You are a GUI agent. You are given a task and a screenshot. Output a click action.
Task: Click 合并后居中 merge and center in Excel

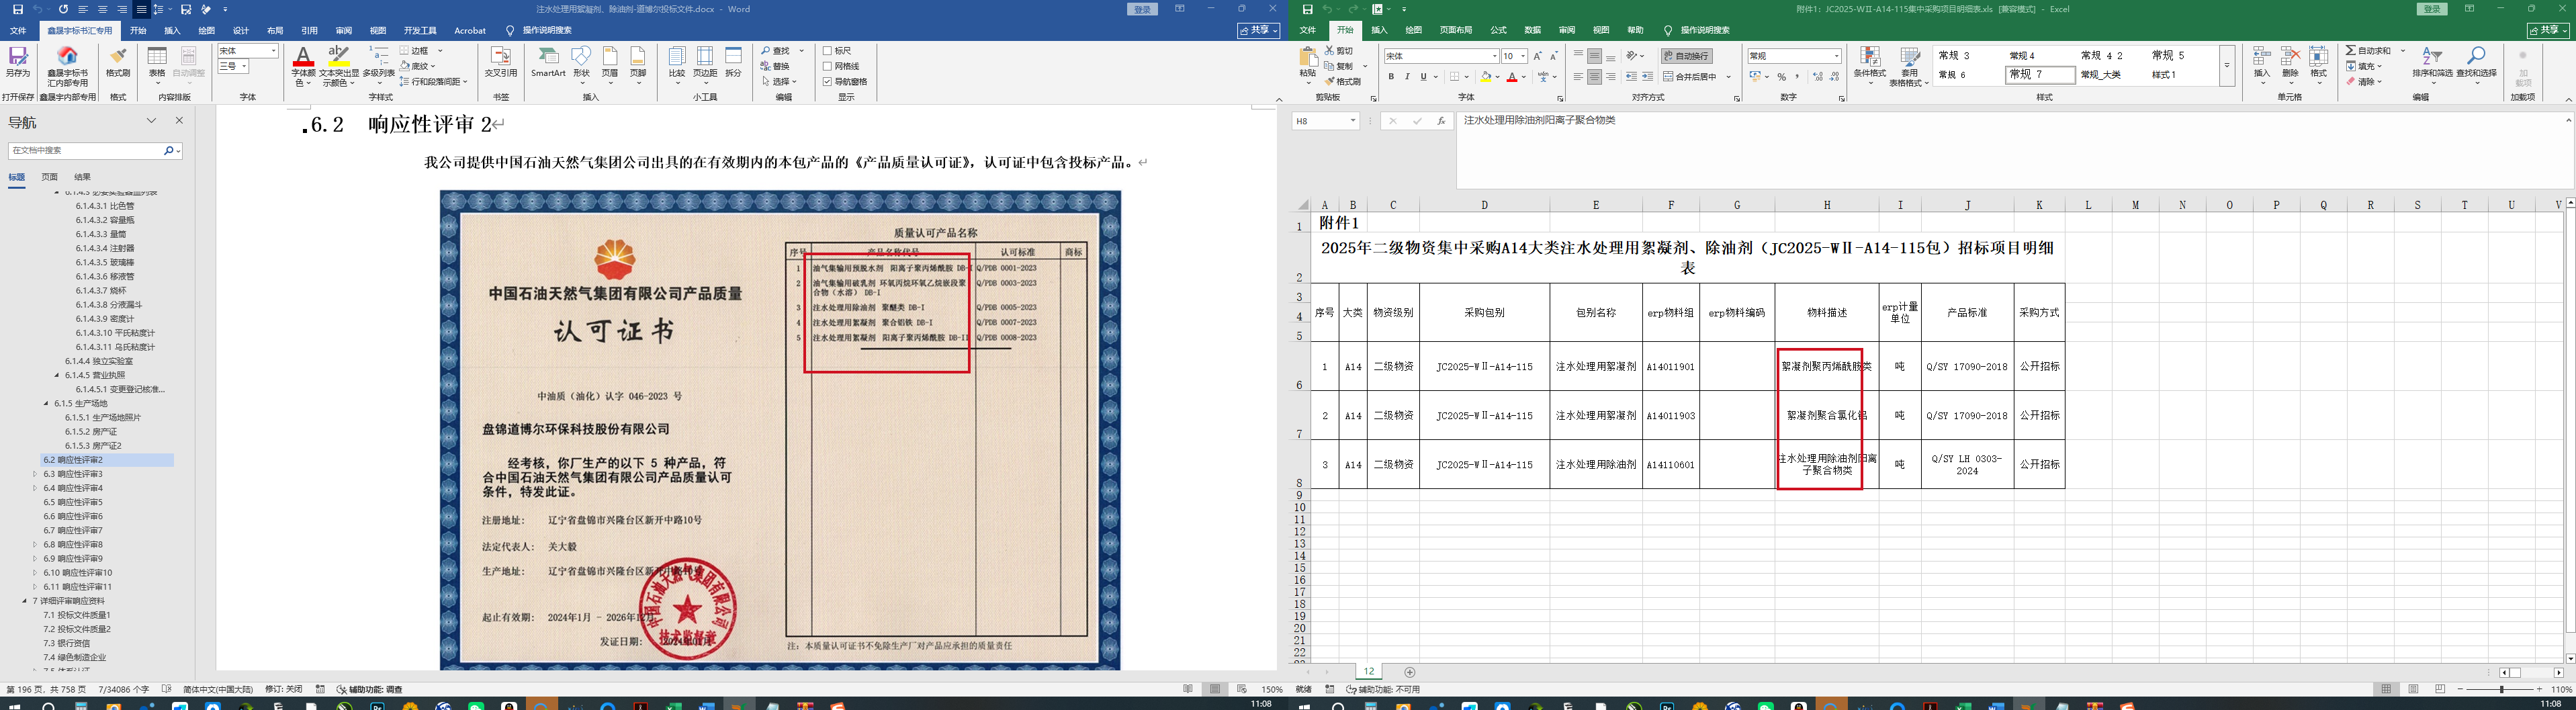pyautogui.click(x=1690, y=77)
